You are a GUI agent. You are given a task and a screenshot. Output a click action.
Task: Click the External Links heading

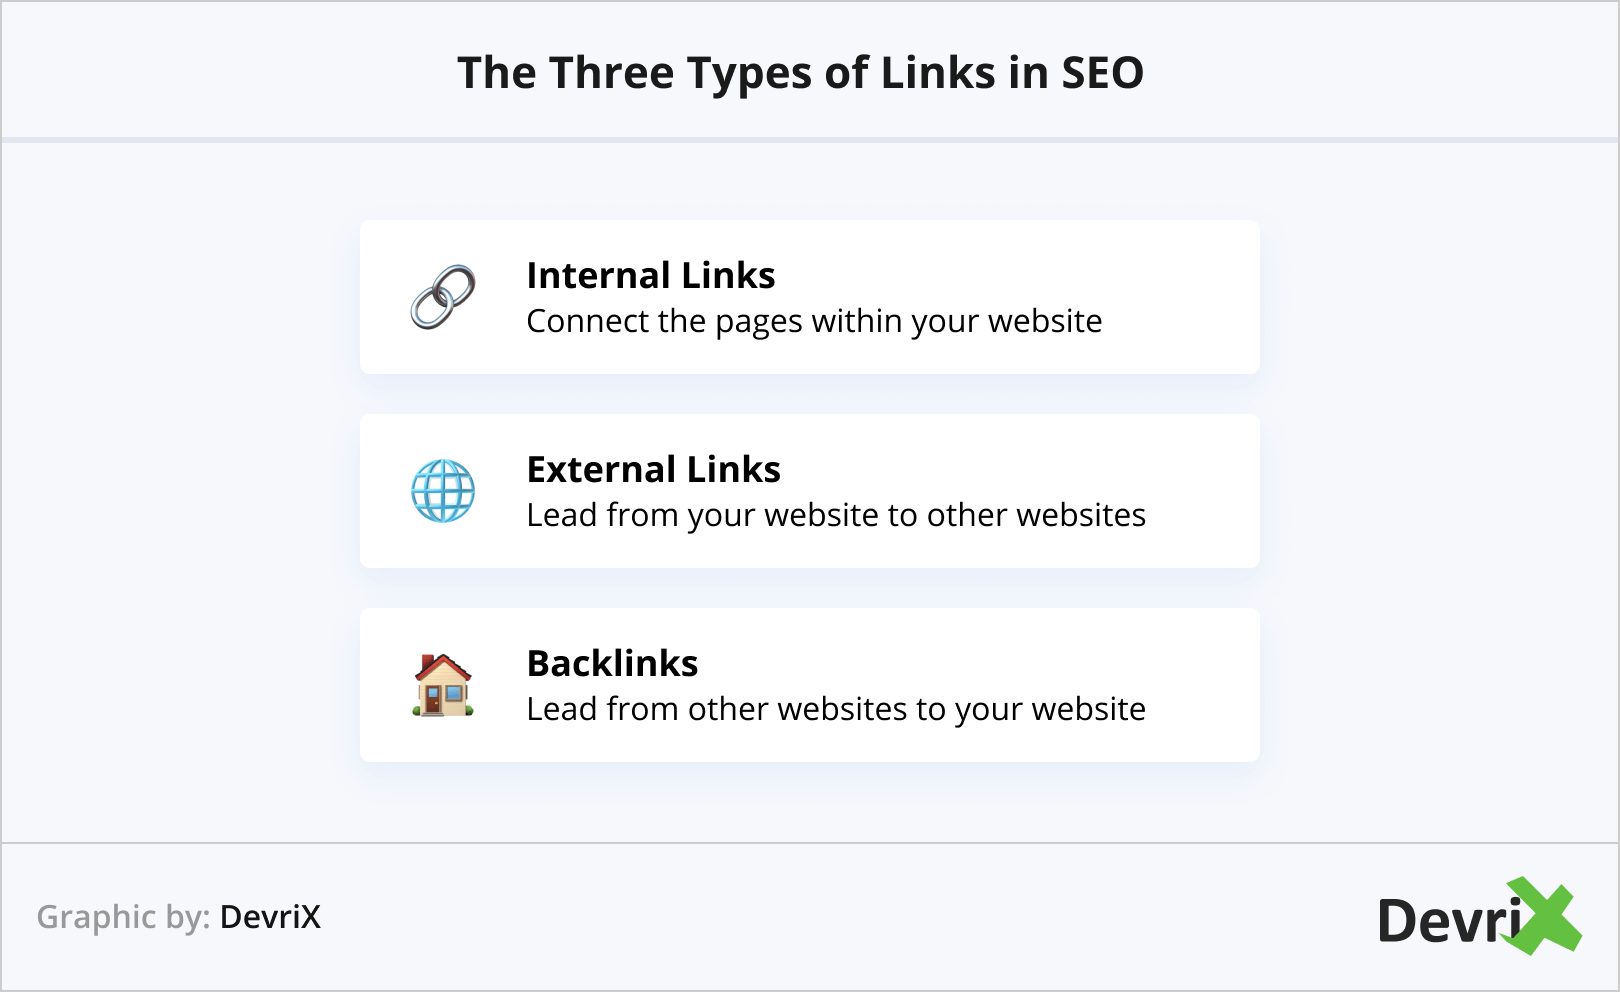click(x=653, y=469)
